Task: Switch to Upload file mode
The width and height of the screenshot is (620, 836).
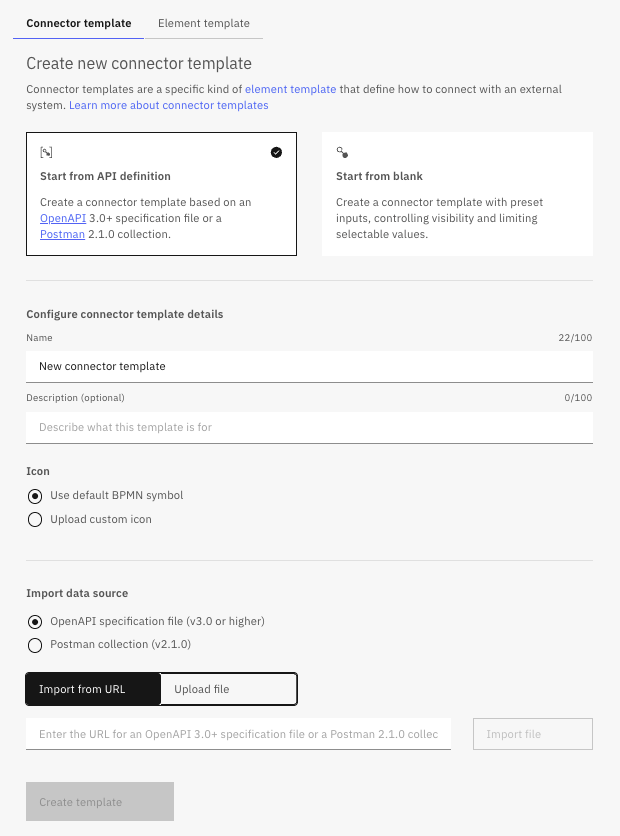Action: click(228, 688)
